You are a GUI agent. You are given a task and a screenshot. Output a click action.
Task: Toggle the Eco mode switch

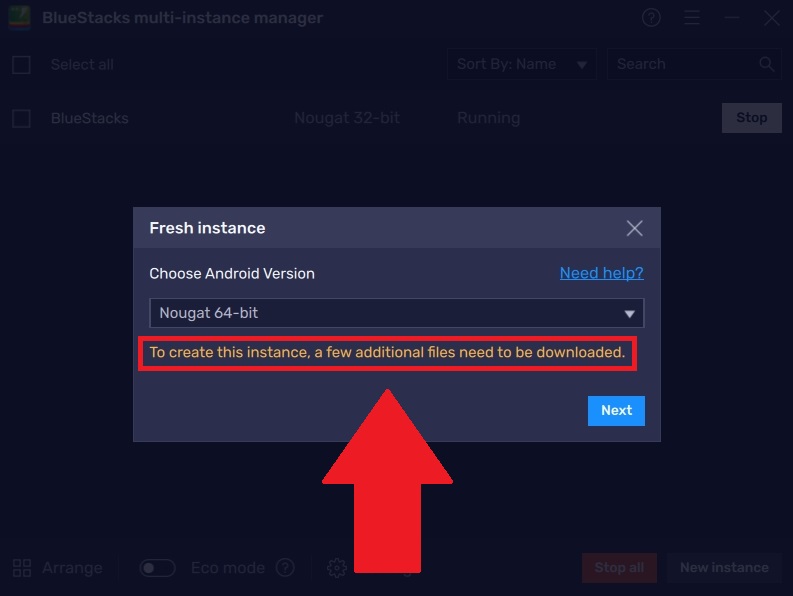point(157,568)
